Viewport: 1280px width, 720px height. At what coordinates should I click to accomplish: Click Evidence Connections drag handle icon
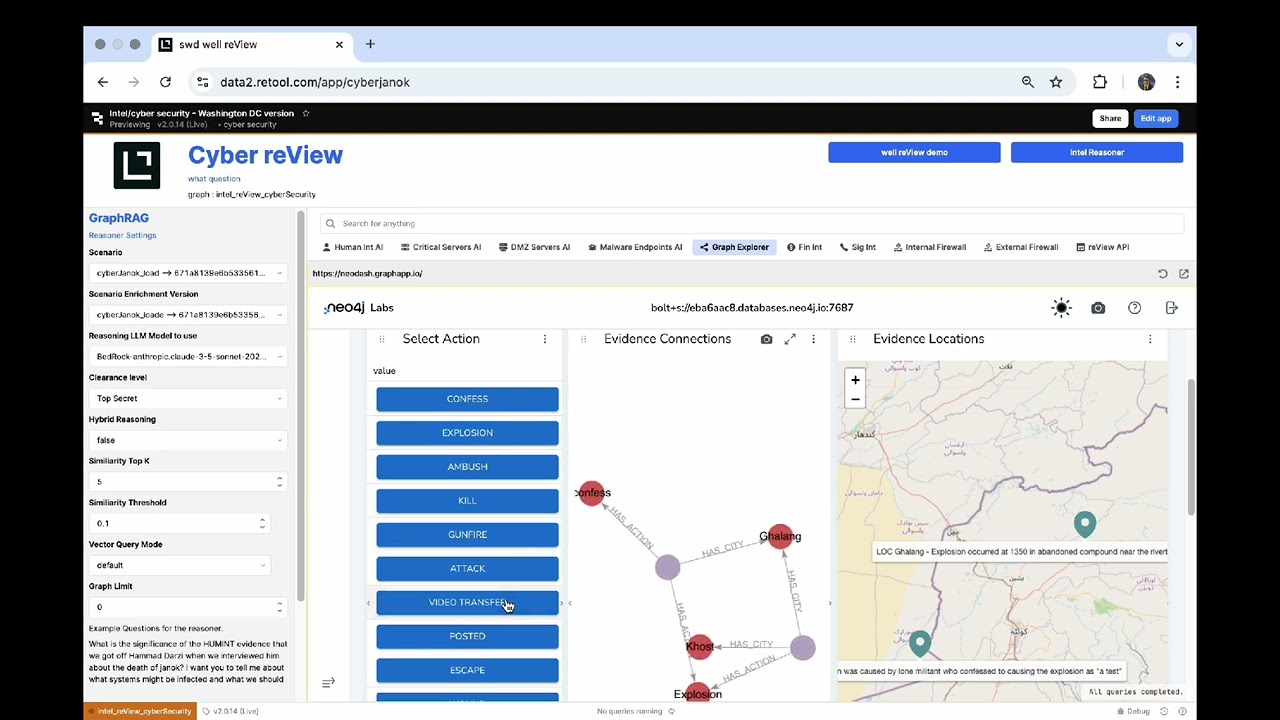[x=583, y=339]
